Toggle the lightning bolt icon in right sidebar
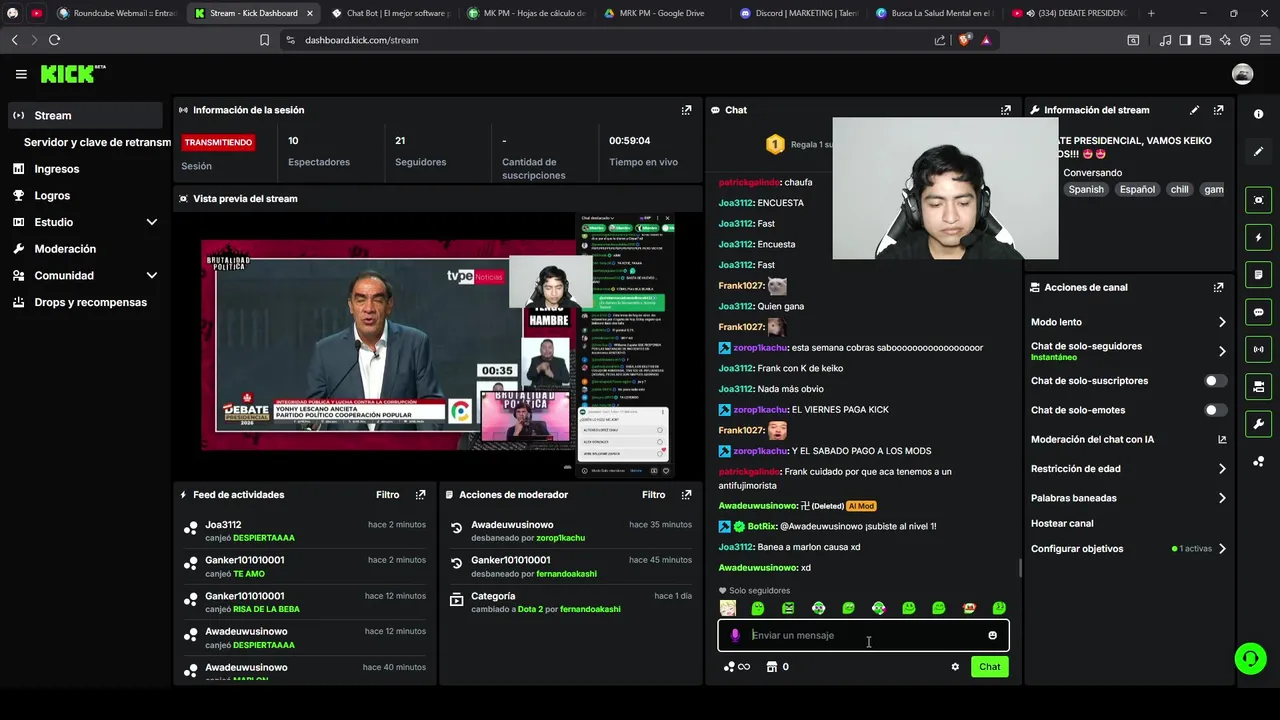 [x=1258, y=237]
